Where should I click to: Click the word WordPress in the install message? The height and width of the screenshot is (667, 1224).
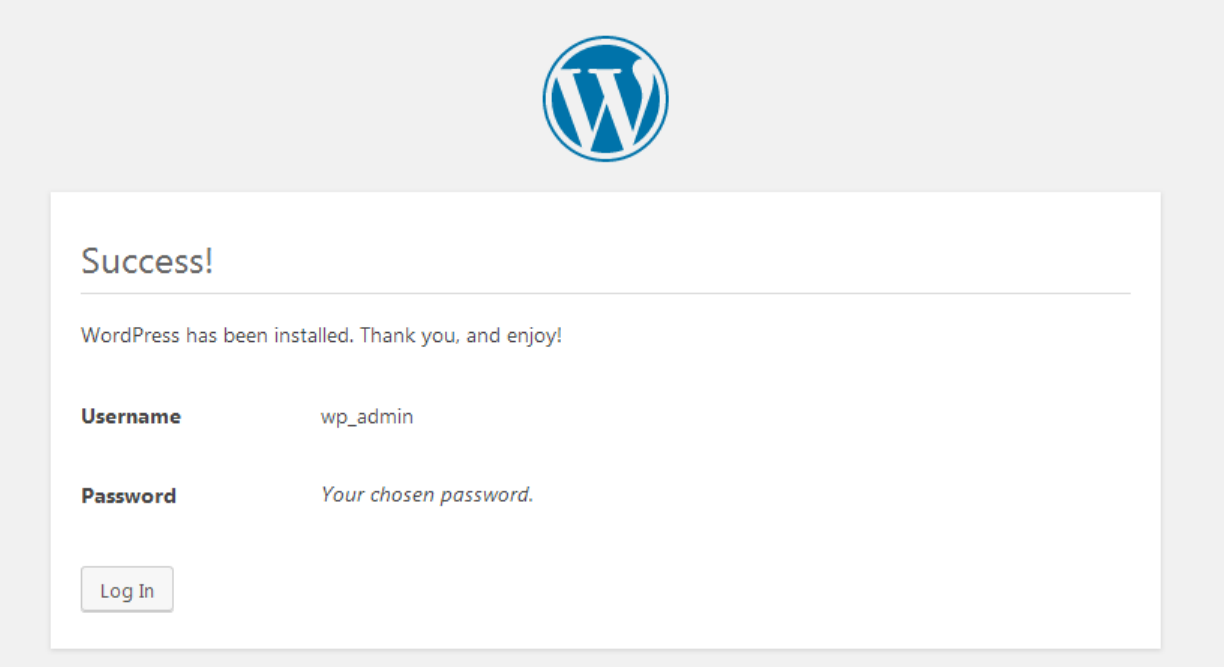coord(131,336)
